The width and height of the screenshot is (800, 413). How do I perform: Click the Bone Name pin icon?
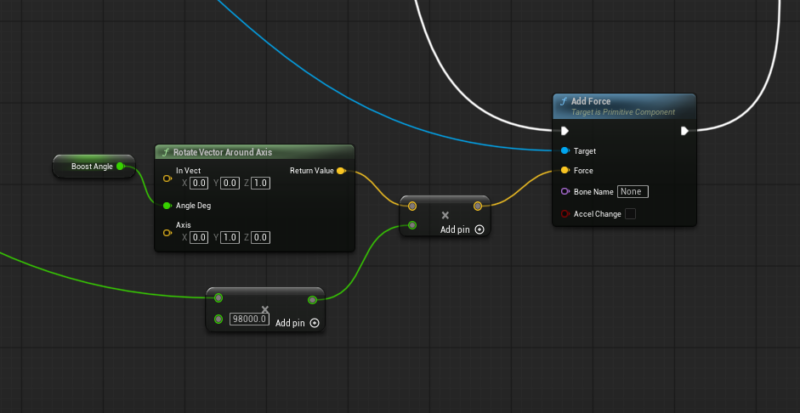pyautogui.click(x=565, y=191)
